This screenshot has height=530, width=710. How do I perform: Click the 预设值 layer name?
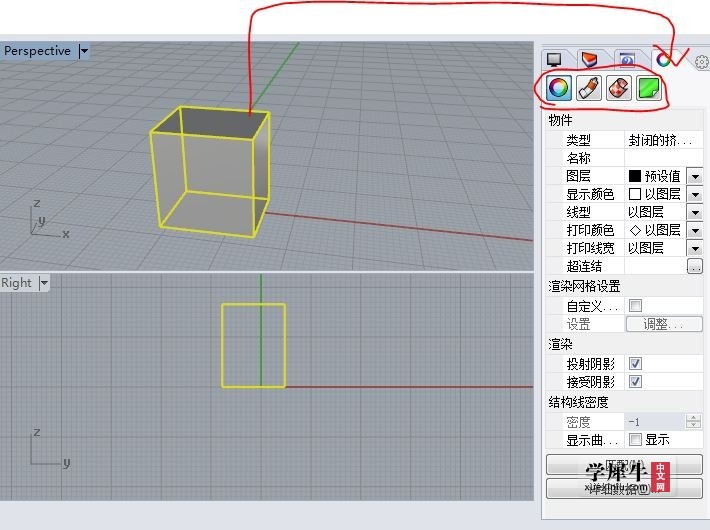662,176
